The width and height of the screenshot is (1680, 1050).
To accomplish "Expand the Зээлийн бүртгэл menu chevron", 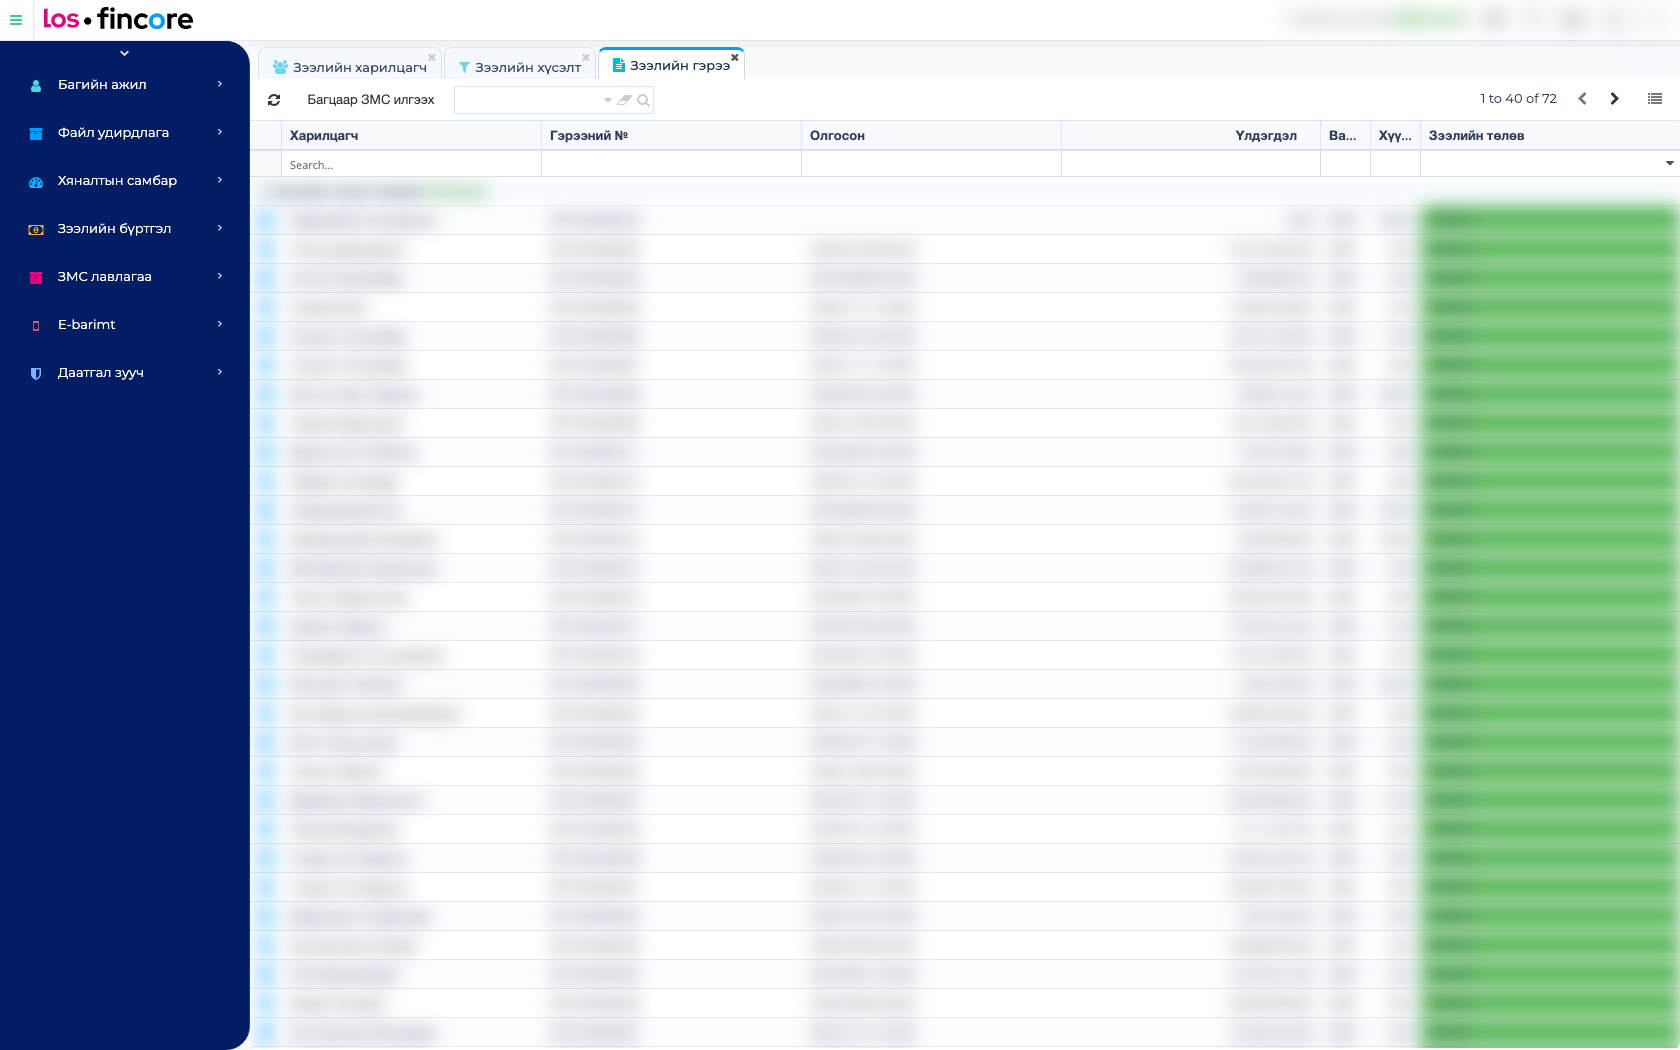I will coord(220,228).
